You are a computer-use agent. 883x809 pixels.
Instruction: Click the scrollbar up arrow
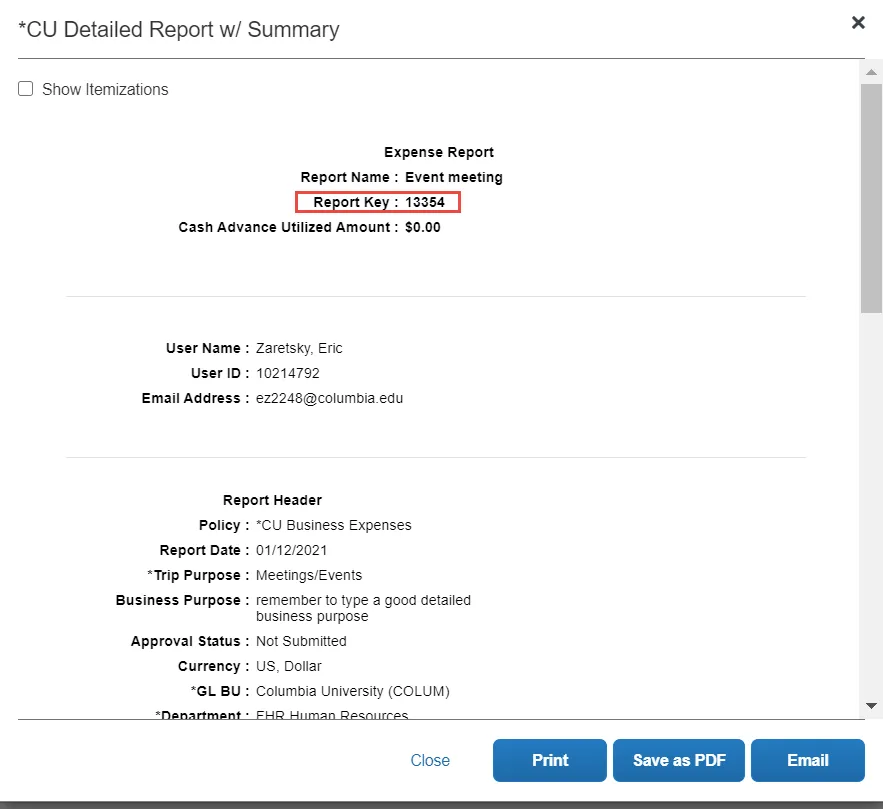(x=871, y=72)
